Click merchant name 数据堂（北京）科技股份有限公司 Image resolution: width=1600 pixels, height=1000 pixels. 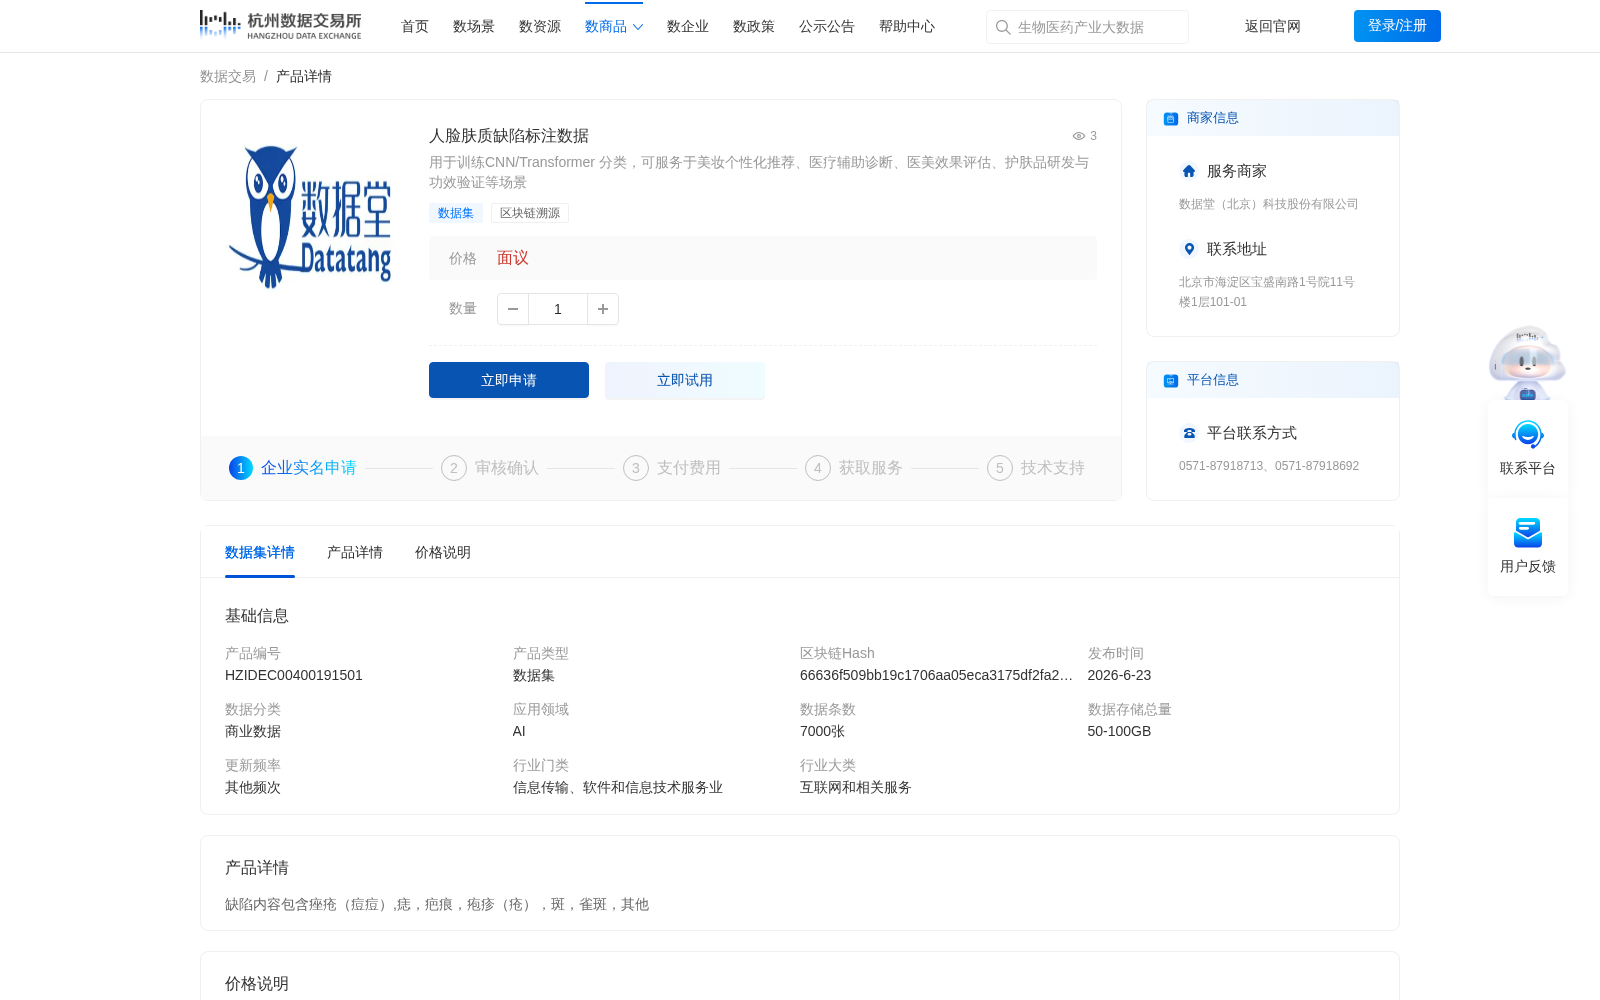coord(1269,204)
